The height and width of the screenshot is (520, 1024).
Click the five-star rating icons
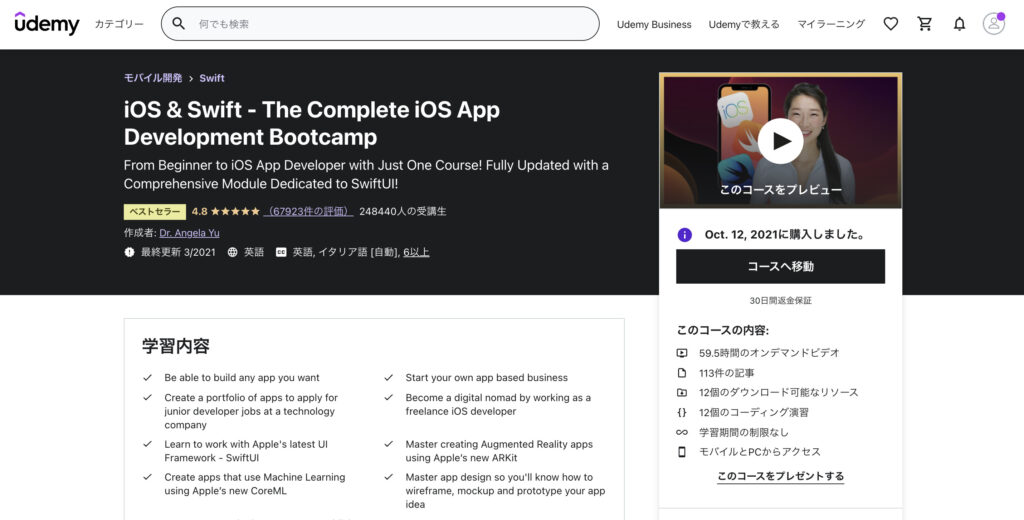(x=235, y=212)
